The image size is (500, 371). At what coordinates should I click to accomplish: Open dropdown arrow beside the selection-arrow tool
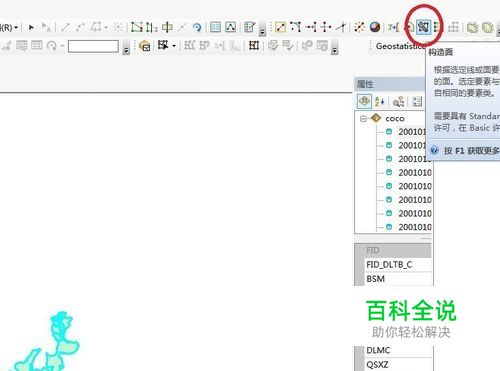(174, 46)
